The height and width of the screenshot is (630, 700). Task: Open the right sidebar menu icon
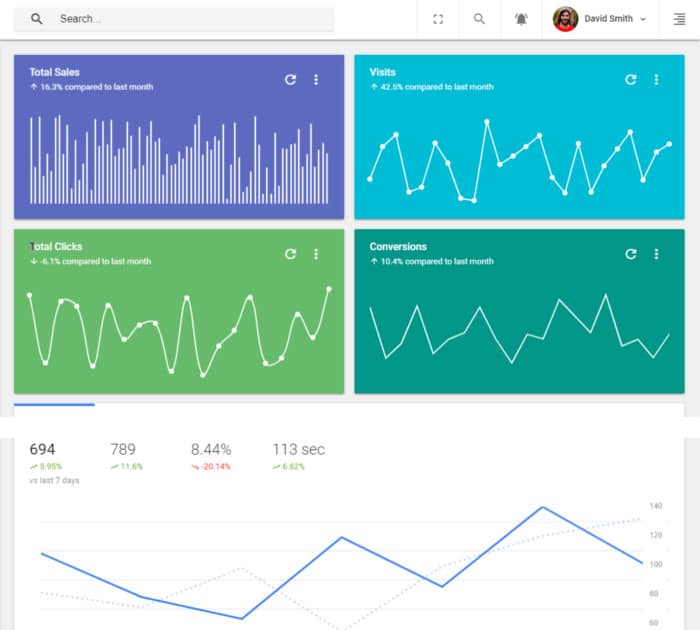coord(679,19)
